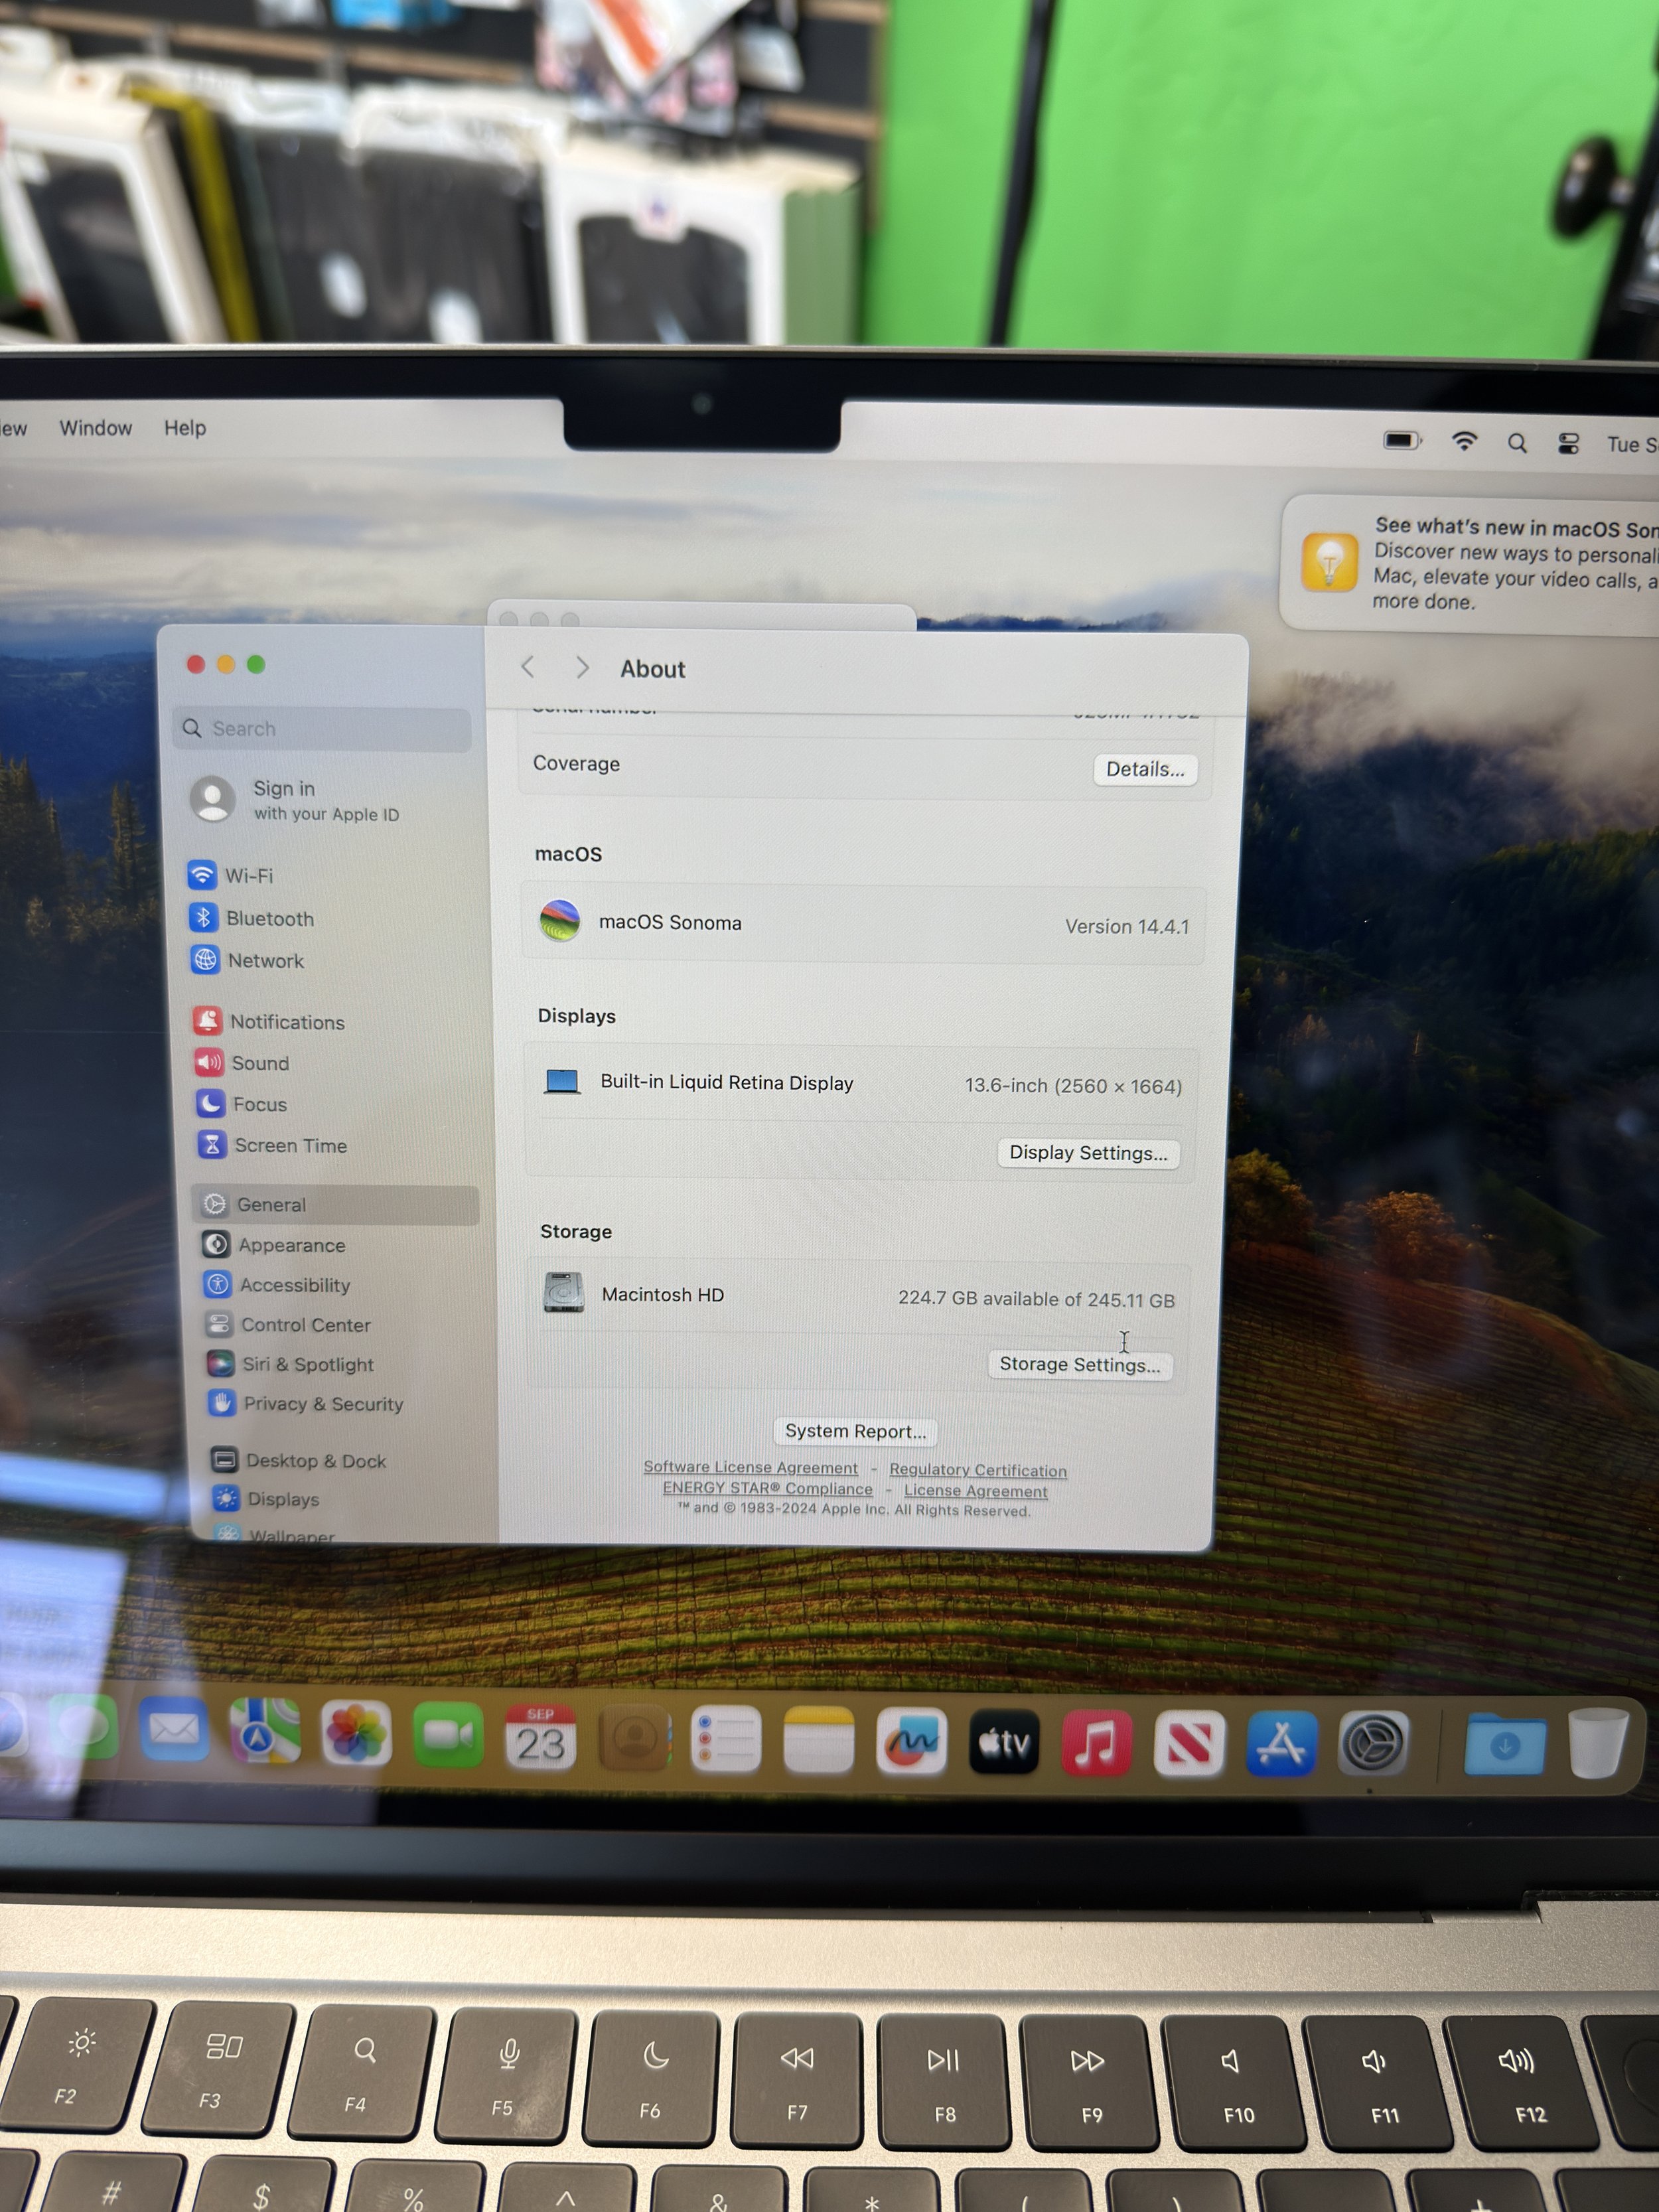Open the Window menu
The image size is (1659, 2212).
click(95, 428)
